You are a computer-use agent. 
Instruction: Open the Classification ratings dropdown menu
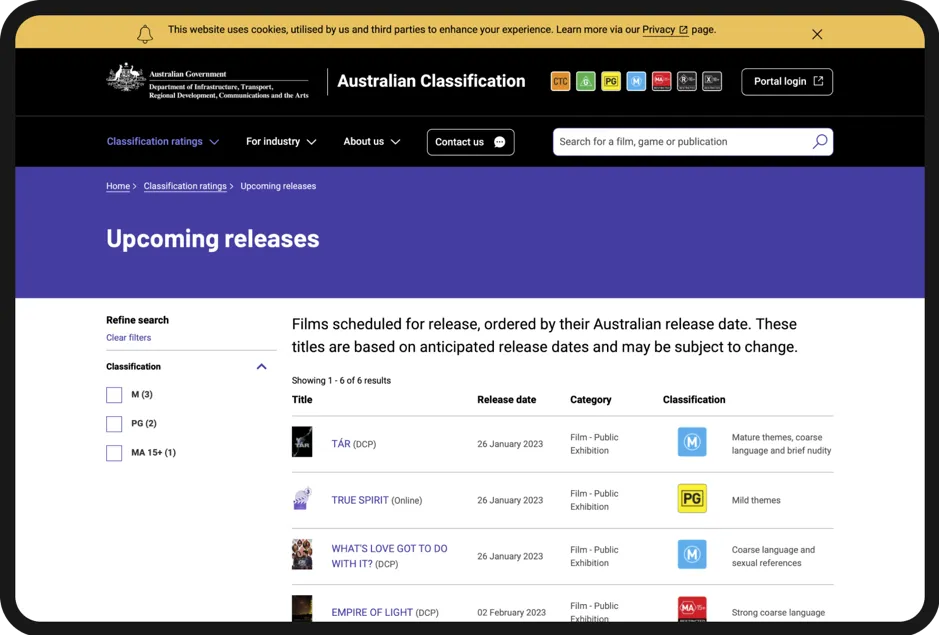coord(163,141)
